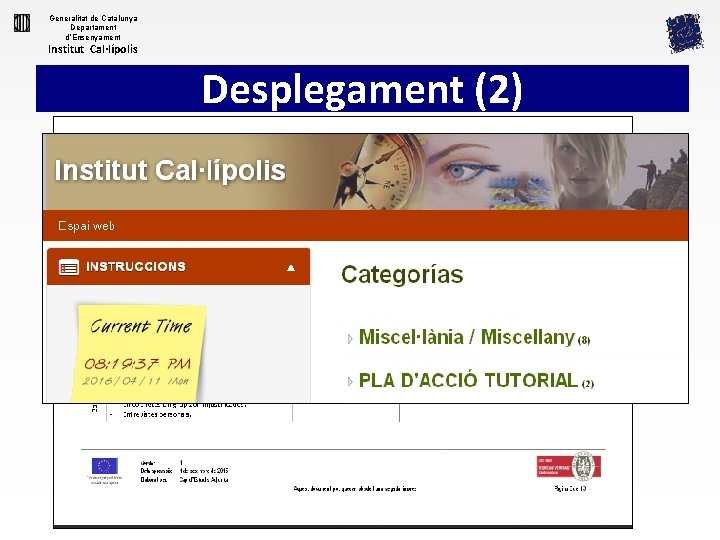
Task: Click the Current Time sticky note widget
Action: click(x=139, y=353)
